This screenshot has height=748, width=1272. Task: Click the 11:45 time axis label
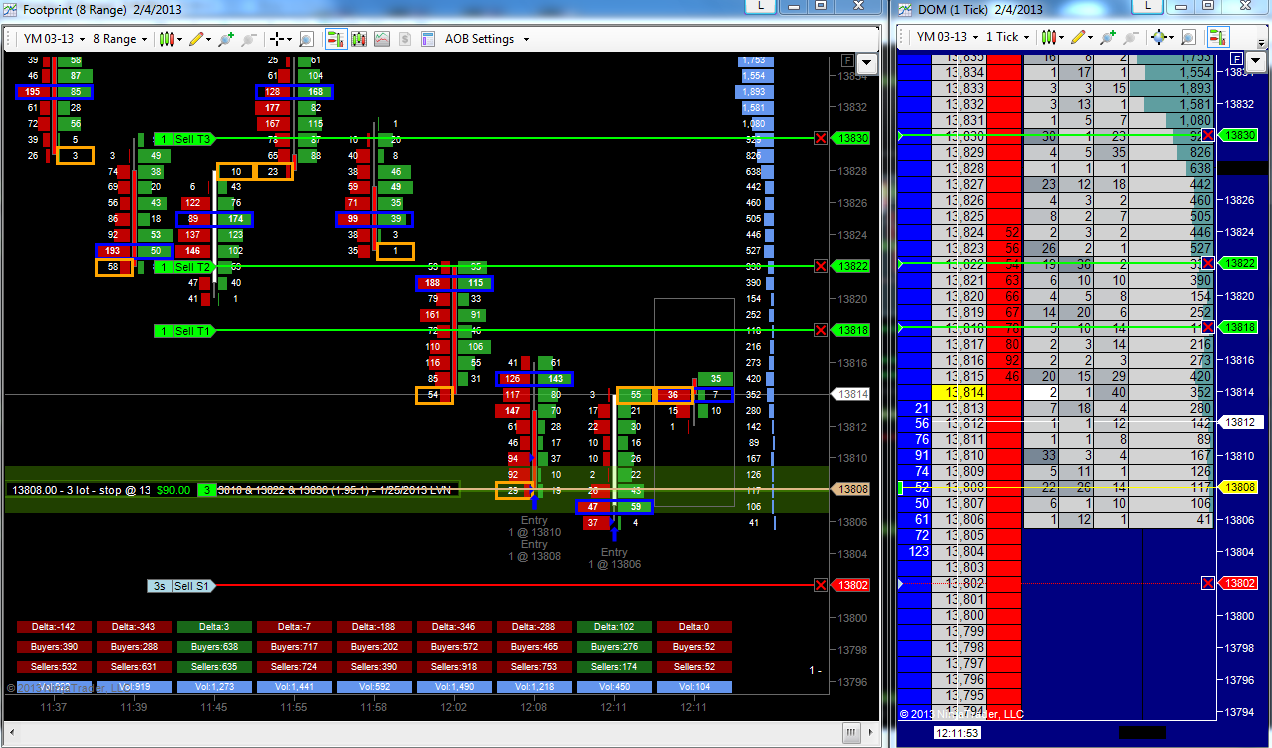click(214, 707)
